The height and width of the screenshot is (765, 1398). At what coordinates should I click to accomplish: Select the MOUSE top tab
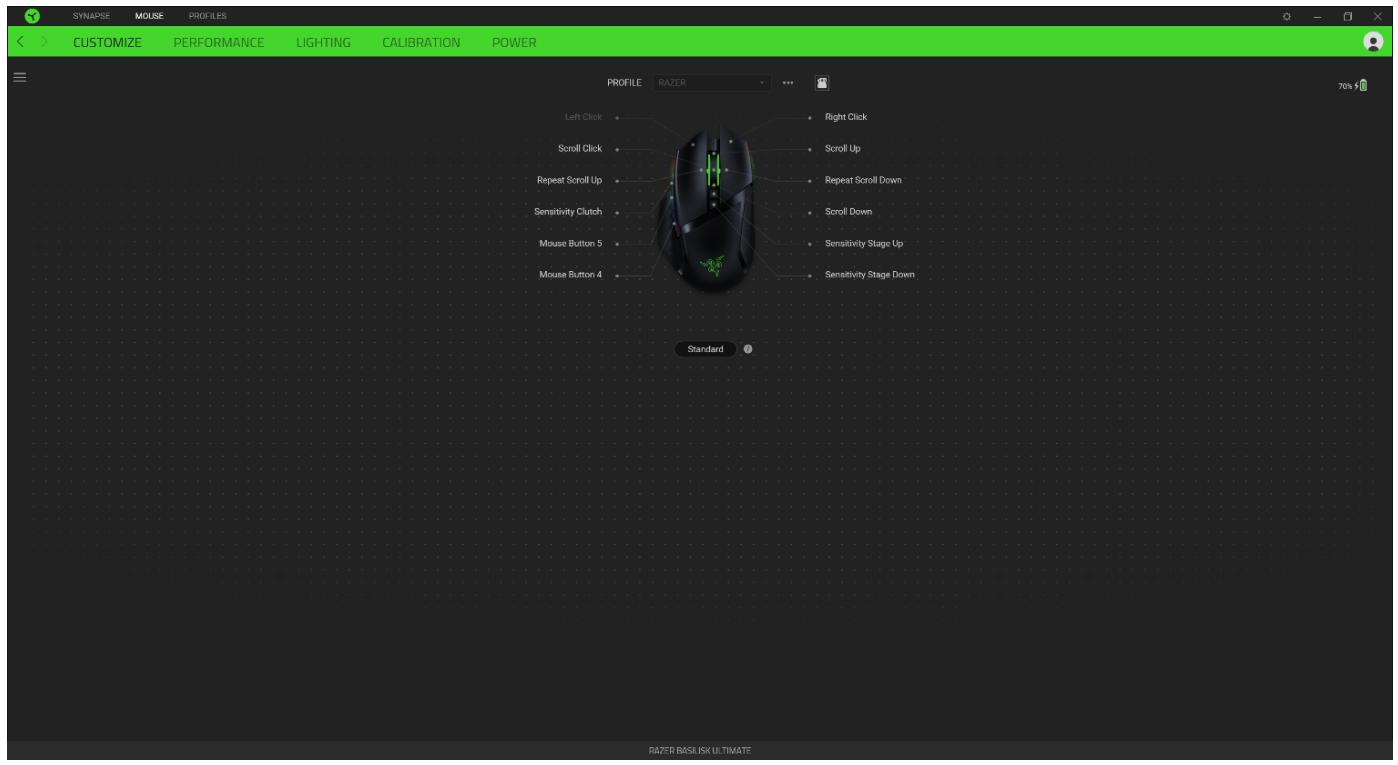149,16
